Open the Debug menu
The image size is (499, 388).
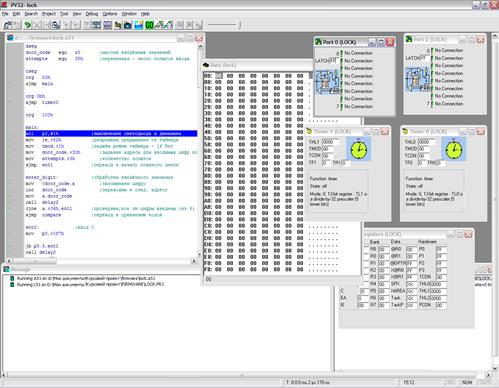pyautogui.click(x=92, y=14)
